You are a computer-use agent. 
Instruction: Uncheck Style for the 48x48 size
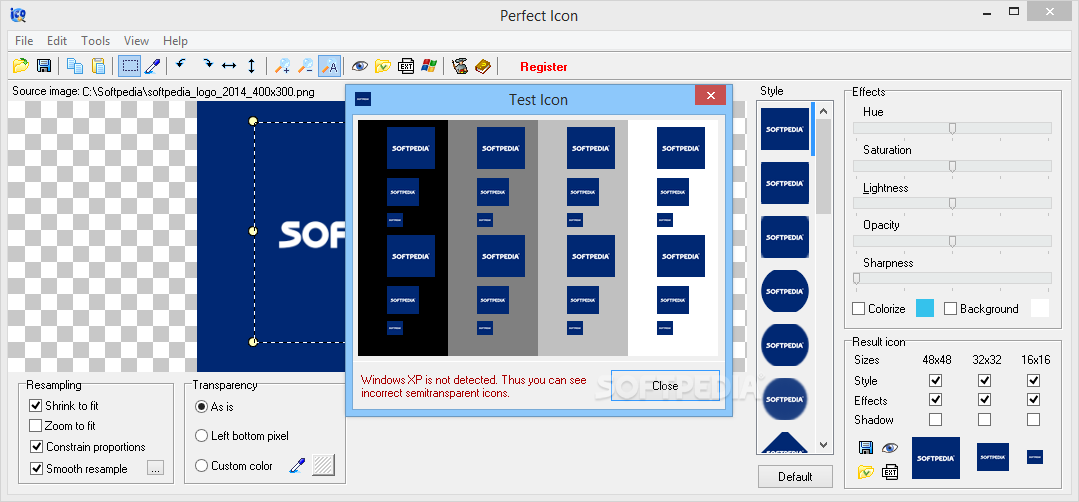tap(935, 380)
